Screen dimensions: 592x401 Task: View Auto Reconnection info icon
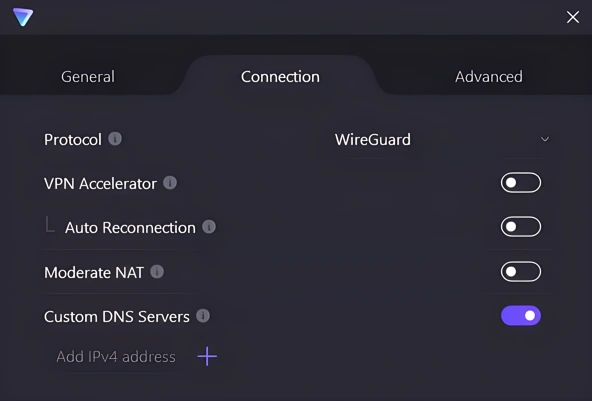tap(209, 227)
